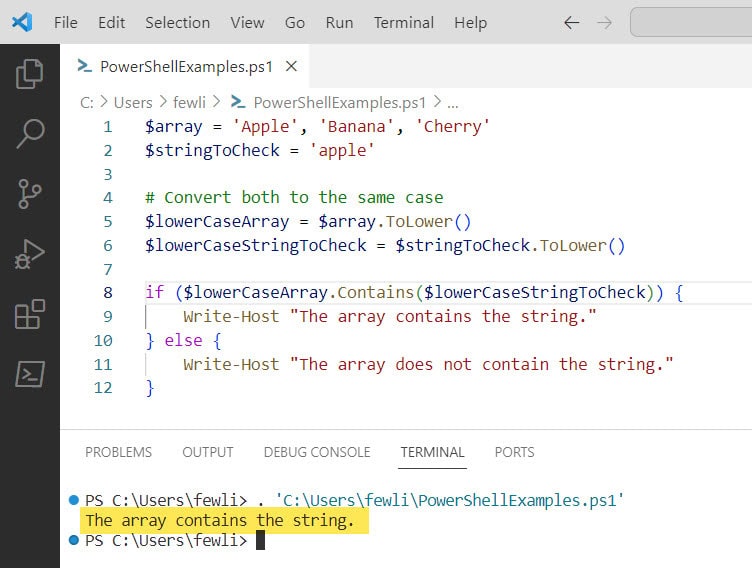Image resolution: width=752 pixels, height=568 pixels.
Task: Open the Edit menu
Action: (111, 23)
